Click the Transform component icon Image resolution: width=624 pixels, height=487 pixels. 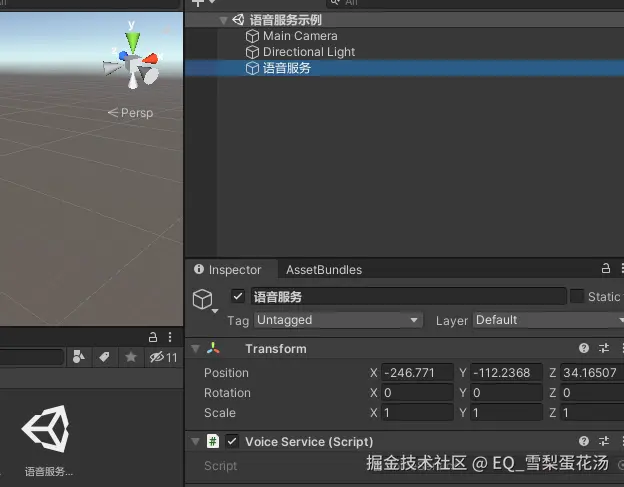(x=213, y=349)
